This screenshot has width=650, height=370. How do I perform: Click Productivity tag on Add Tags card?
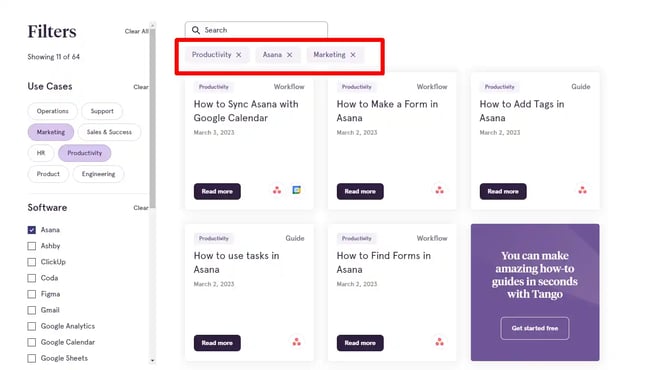click(x=500, y=87)
